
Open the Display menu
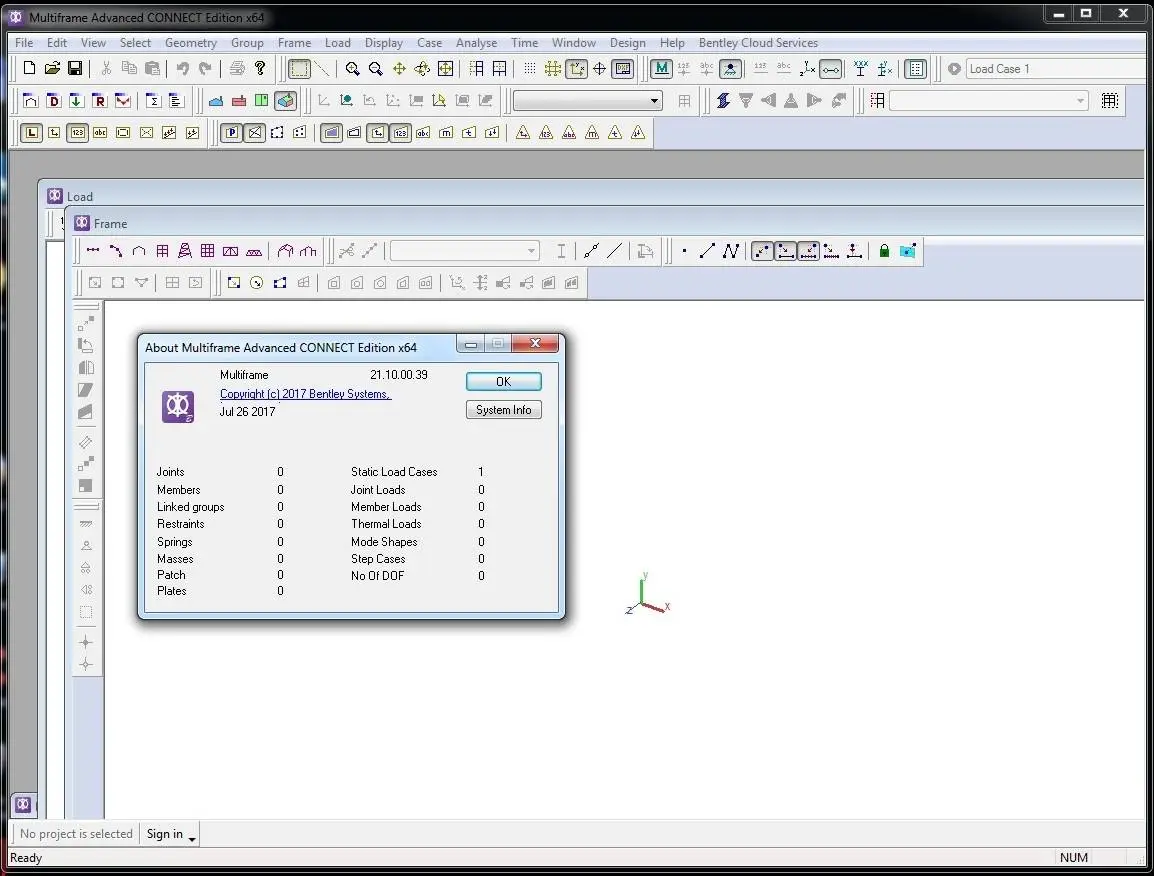point(383,43)
